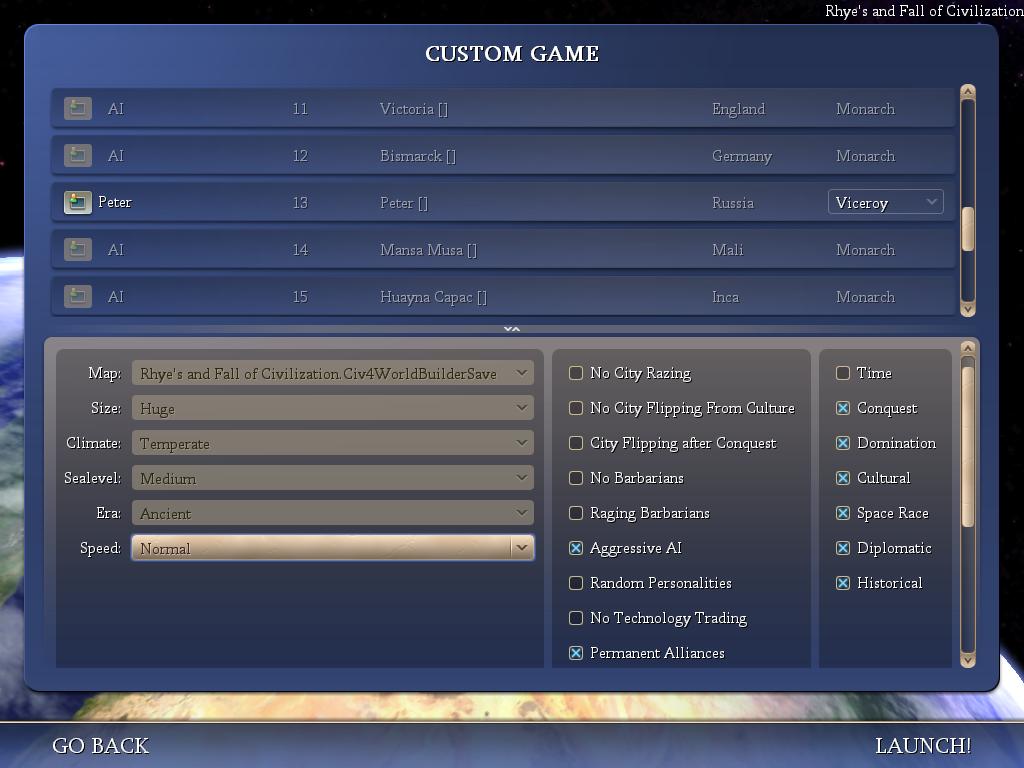Click the Russia civilization label
Screen dimensions: 1024x768
click(x=733, y=203)
